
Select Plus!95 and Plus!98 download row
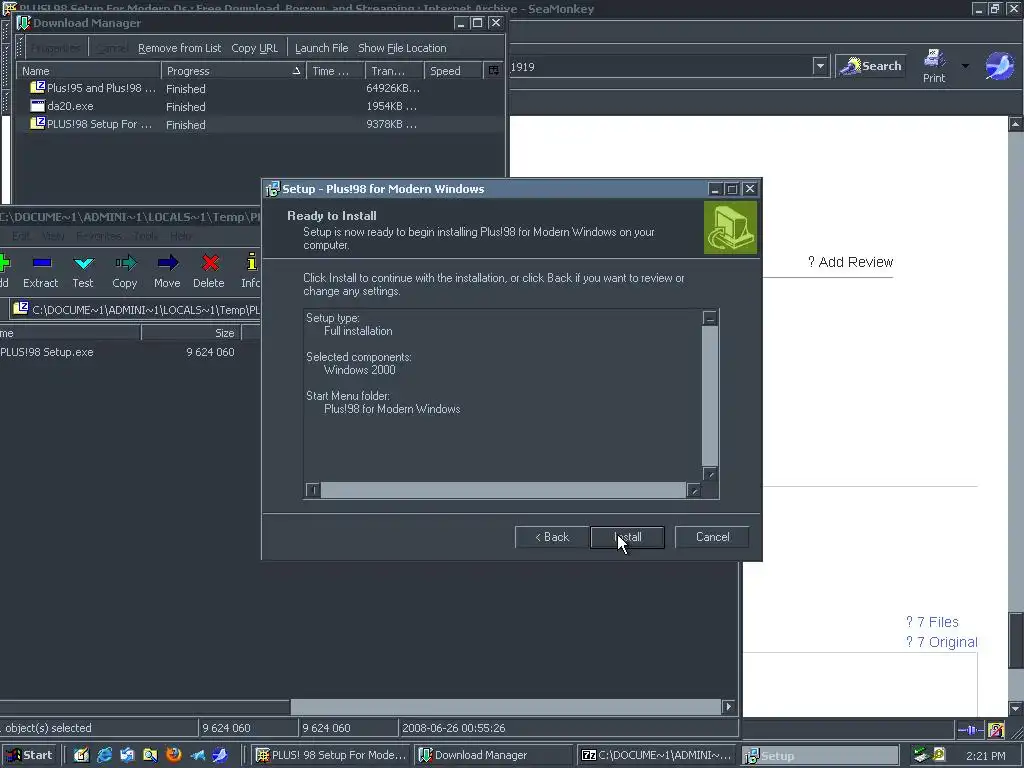pyautogui.click(x=259, y=88)
